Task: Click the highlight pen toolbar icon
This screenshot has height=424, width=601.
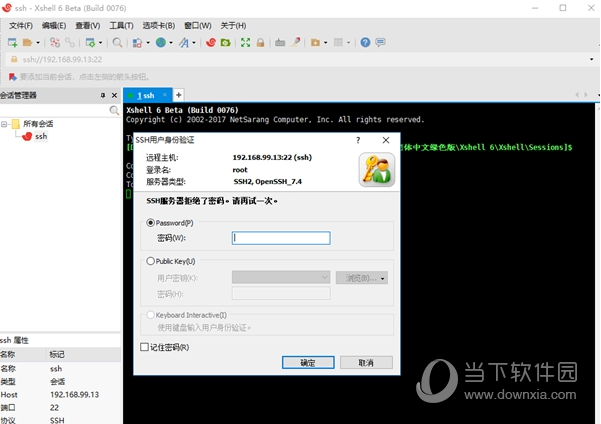Action: pos(295,43)
